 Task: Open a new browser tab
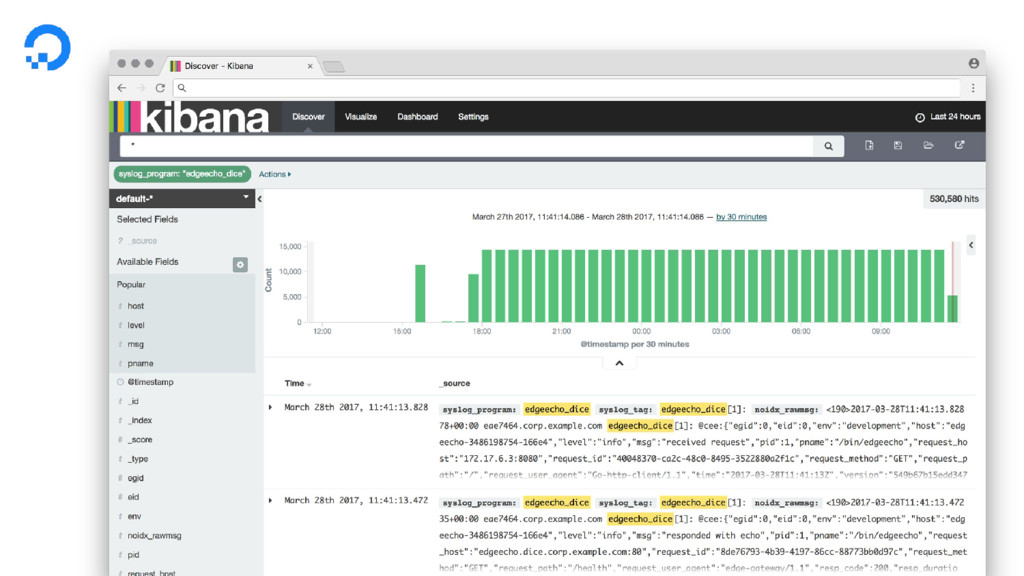pos(334,67)
